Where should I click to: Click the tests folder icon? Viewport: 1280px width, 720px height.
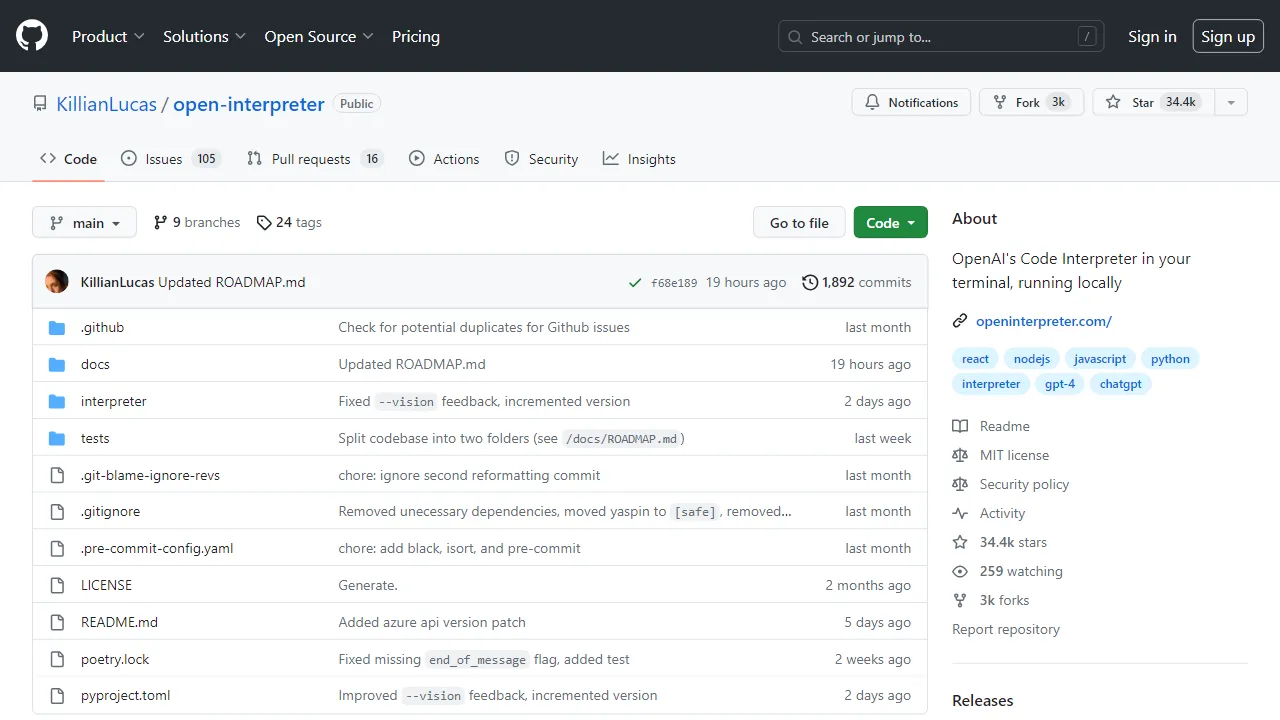[x=57, y=438]
